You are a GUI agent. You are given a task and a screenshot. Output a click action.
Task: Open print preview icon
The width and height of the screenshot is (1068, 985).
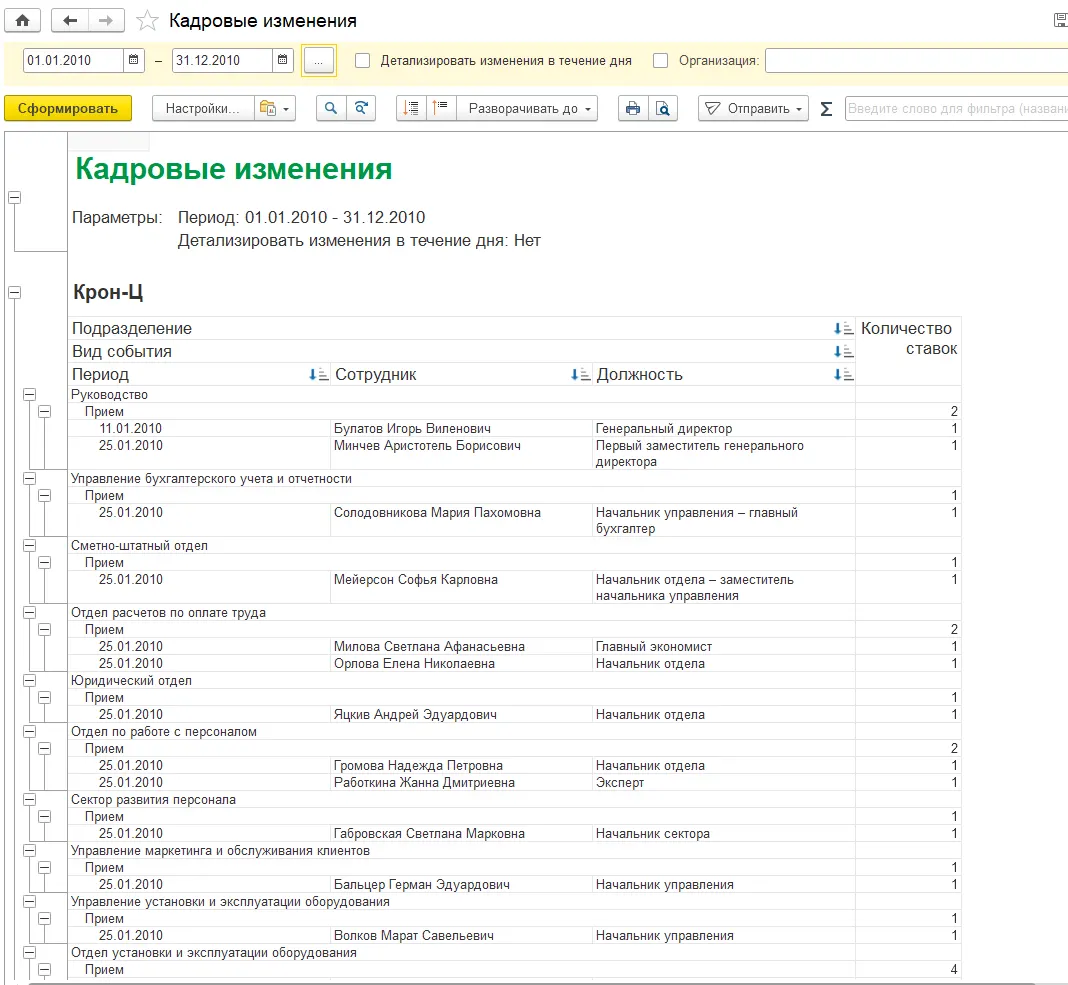[663, 108]
